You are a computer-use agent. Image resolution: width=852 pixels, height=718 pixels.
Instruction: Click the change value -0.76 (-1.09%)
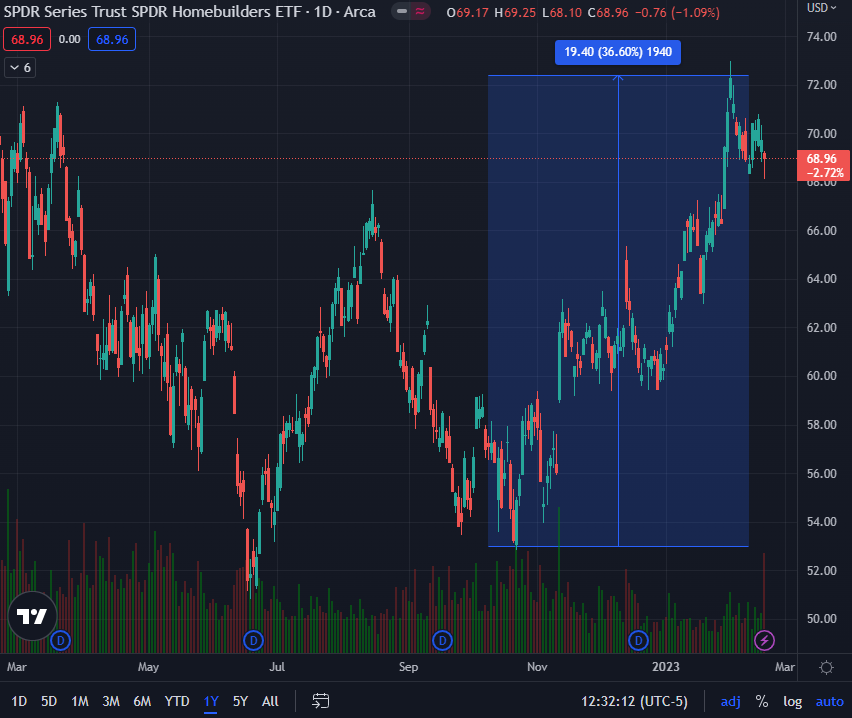coord(677,13)
